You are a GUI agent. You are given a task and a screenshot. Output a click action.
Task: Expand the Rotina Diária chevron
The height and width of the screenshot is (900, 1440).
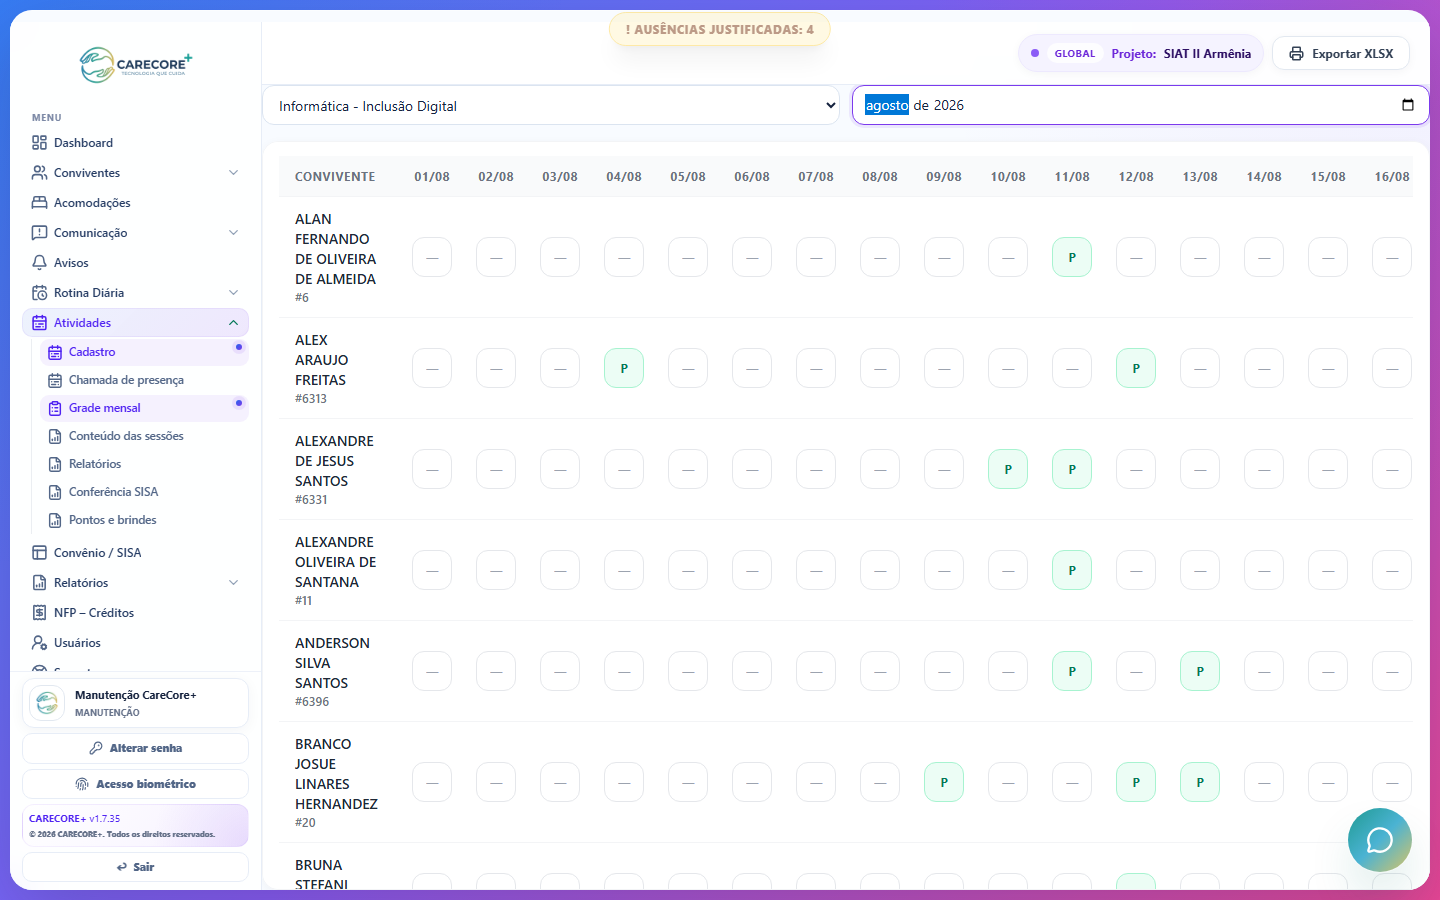point(233,293)
